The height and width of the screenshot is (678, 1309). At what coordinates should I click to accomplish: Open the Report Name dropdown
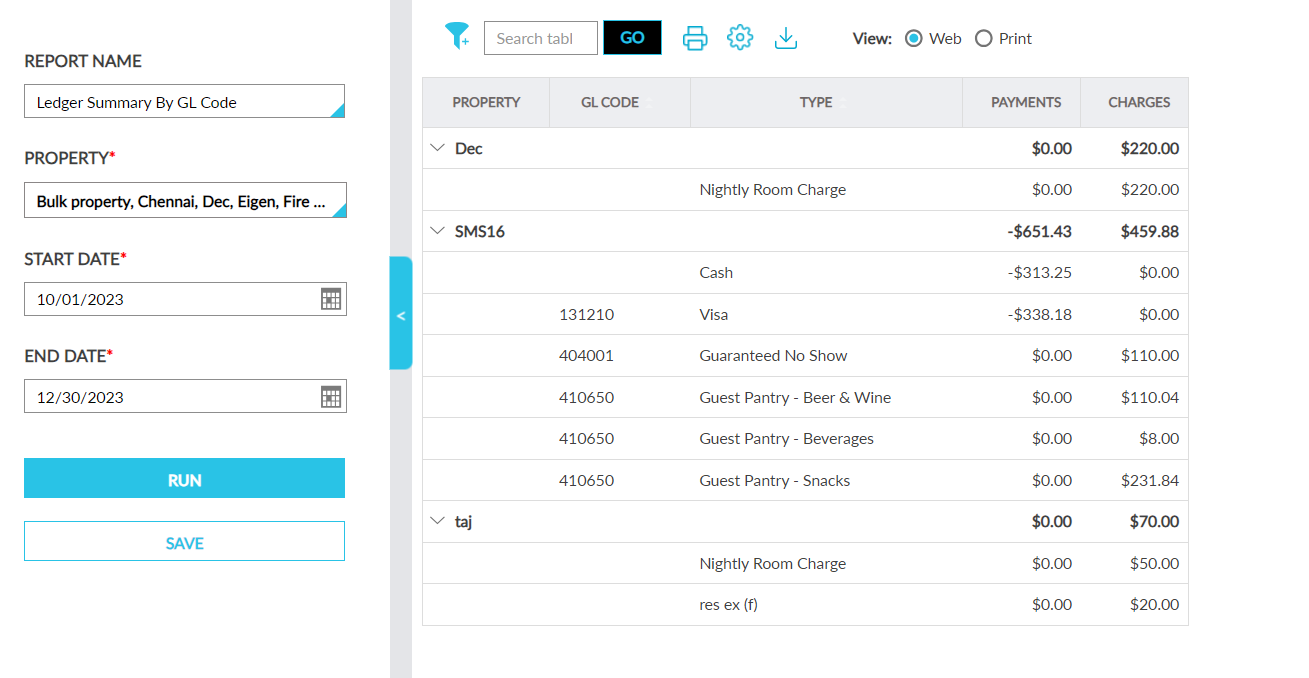coord(185,102)
